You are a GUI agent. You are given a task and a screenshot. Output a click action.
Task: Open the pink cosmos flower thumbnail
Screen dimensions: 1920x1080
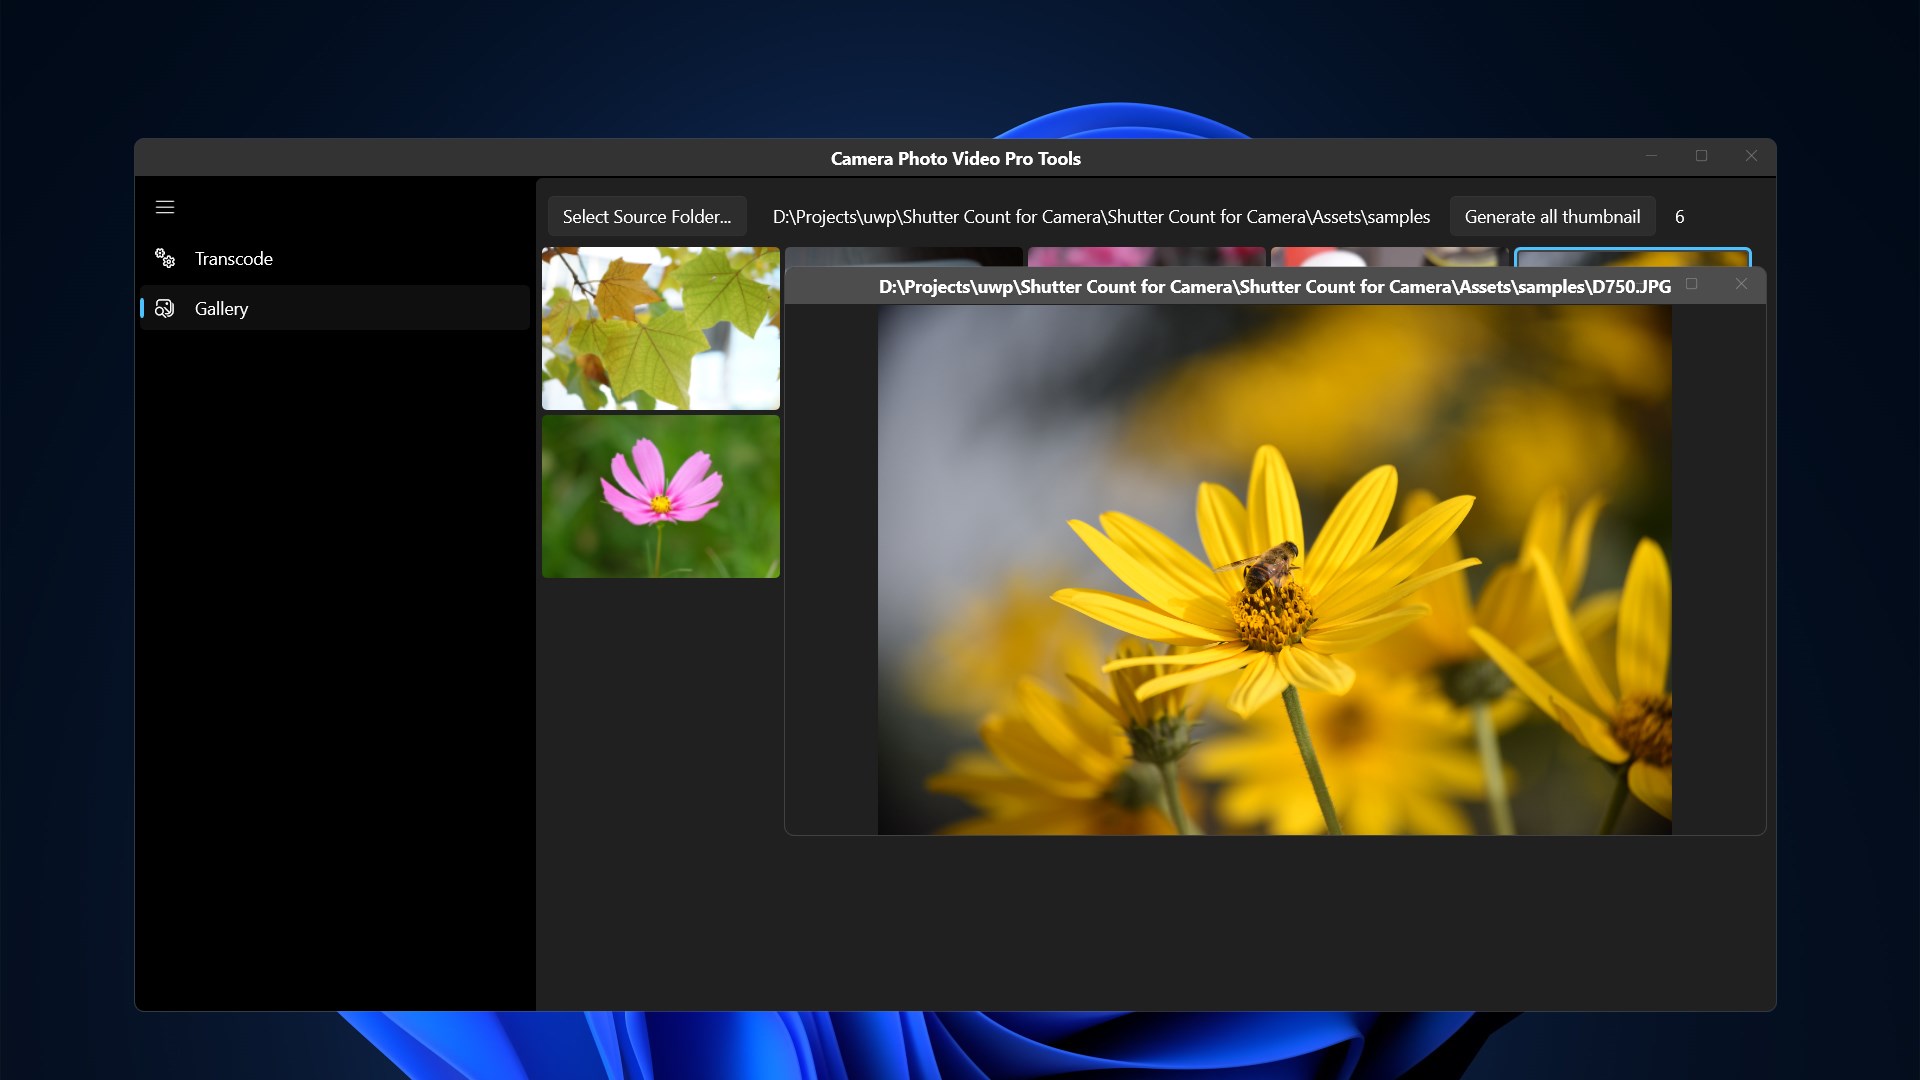660,496
